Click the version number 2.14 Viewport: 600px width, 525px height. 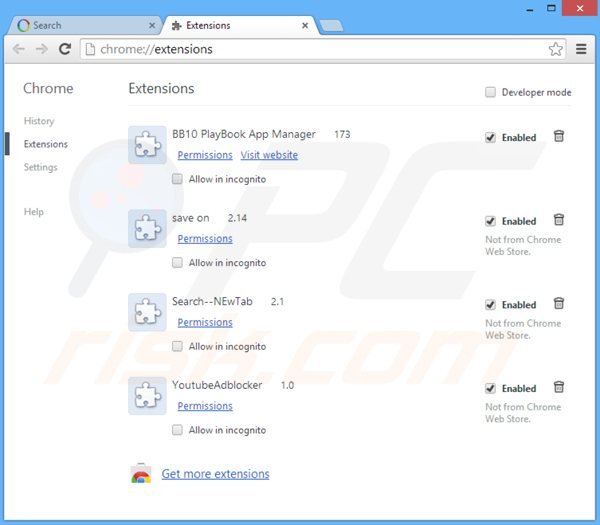click(237, 218)
